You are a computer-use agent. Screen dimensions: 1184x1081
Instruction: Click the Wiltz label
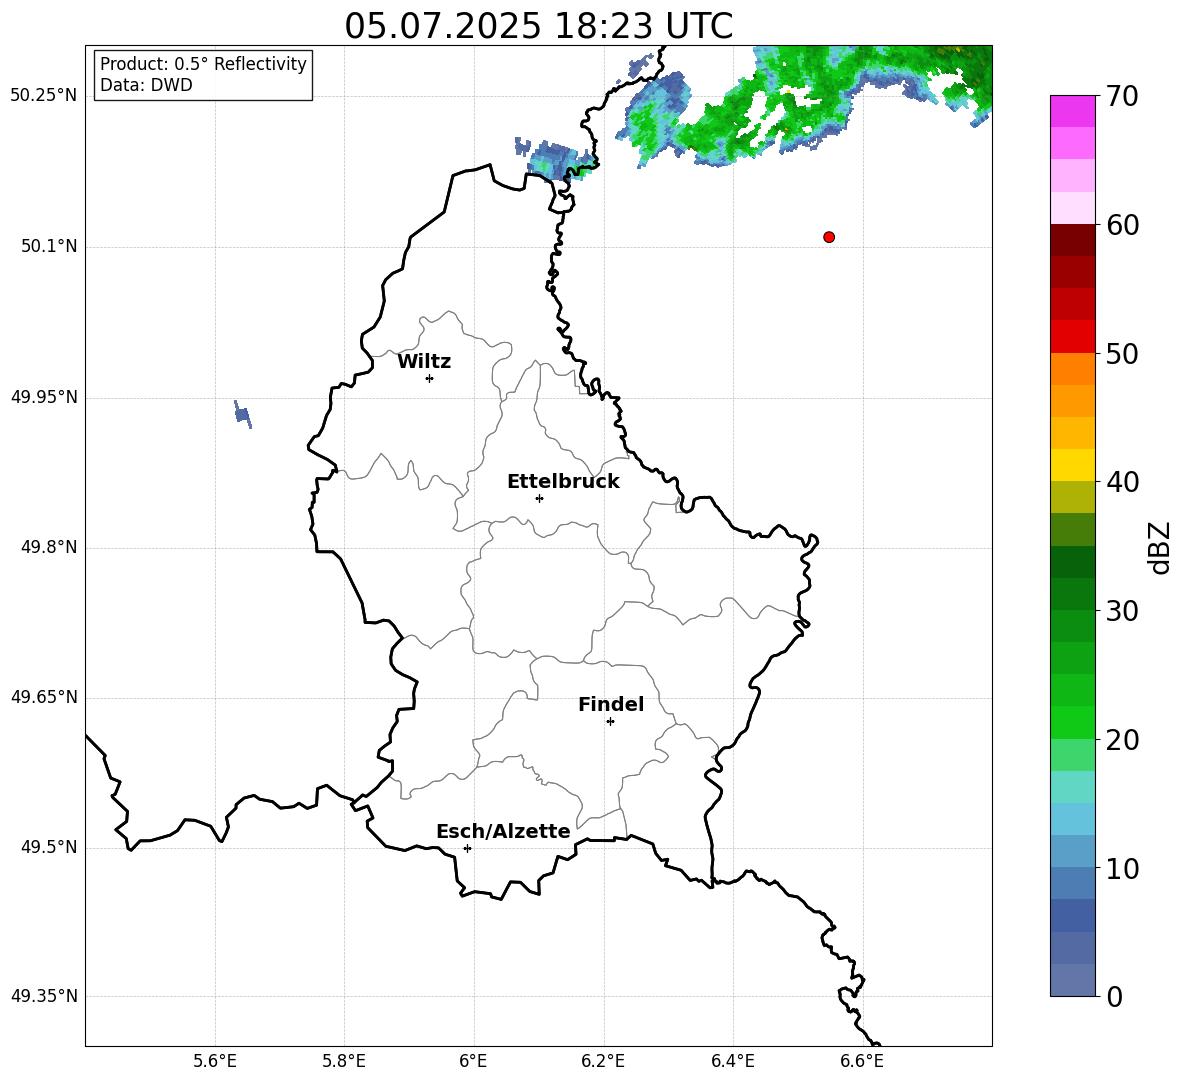coord(424,362)
